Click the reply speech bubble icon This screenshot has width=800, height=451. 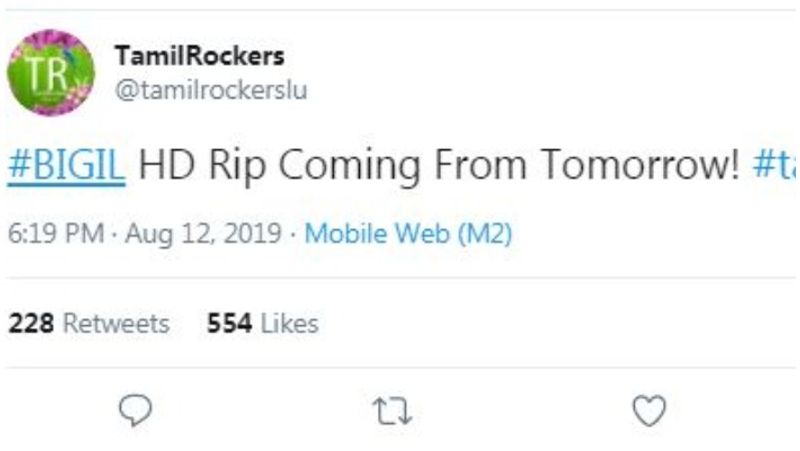pos(135,410)
